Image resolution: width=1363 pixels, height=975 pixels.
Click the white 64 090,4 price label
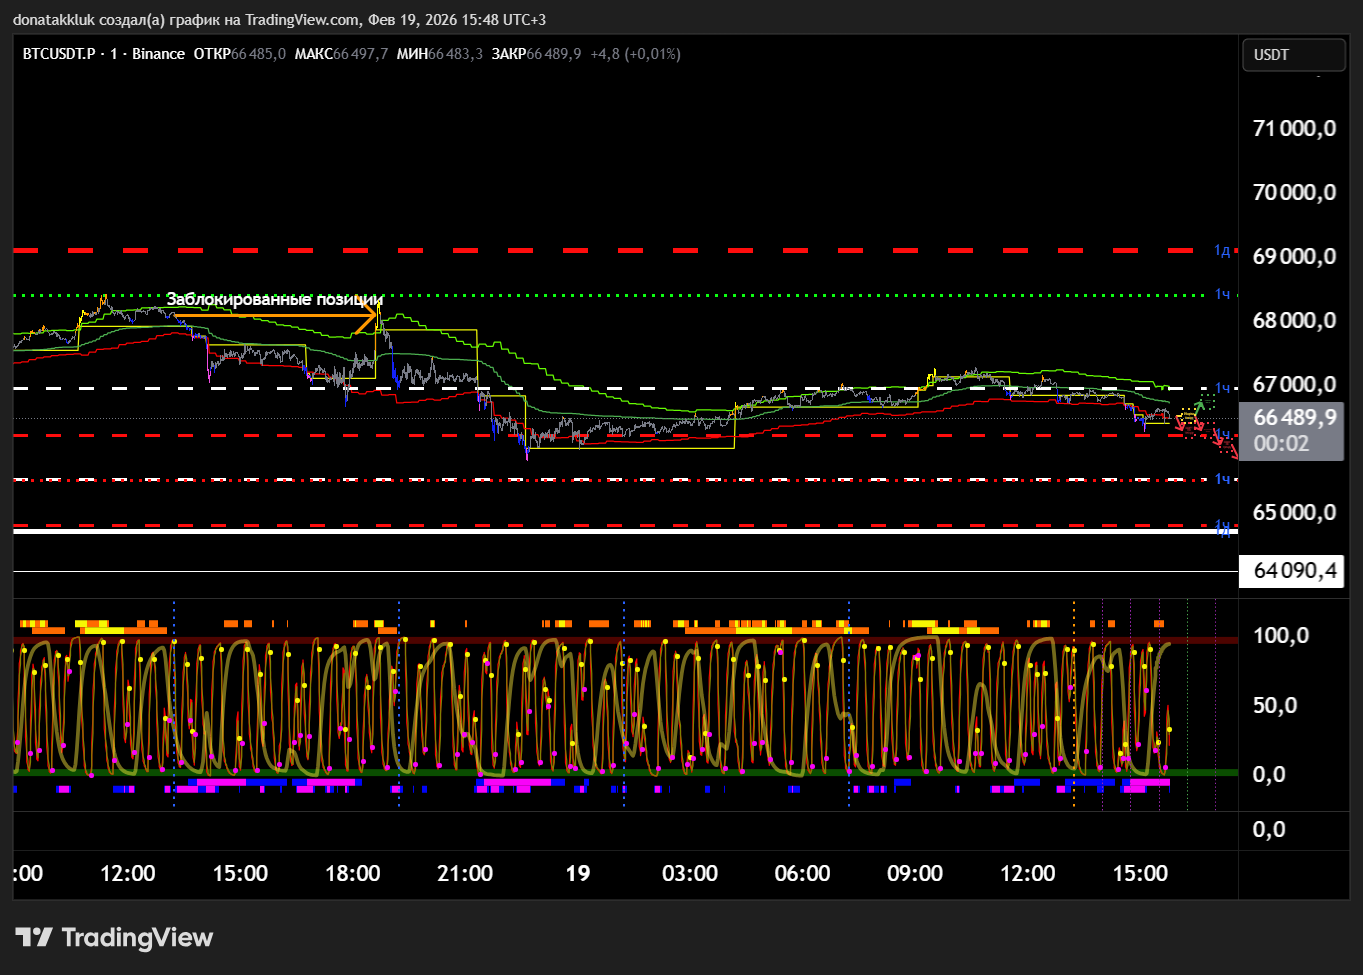pyautogui.click(x=1294, y=571)
